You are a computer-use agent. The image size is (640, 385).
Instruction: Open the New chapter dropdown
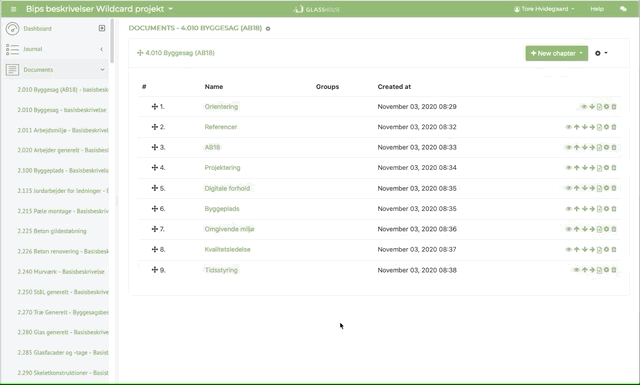557,53
